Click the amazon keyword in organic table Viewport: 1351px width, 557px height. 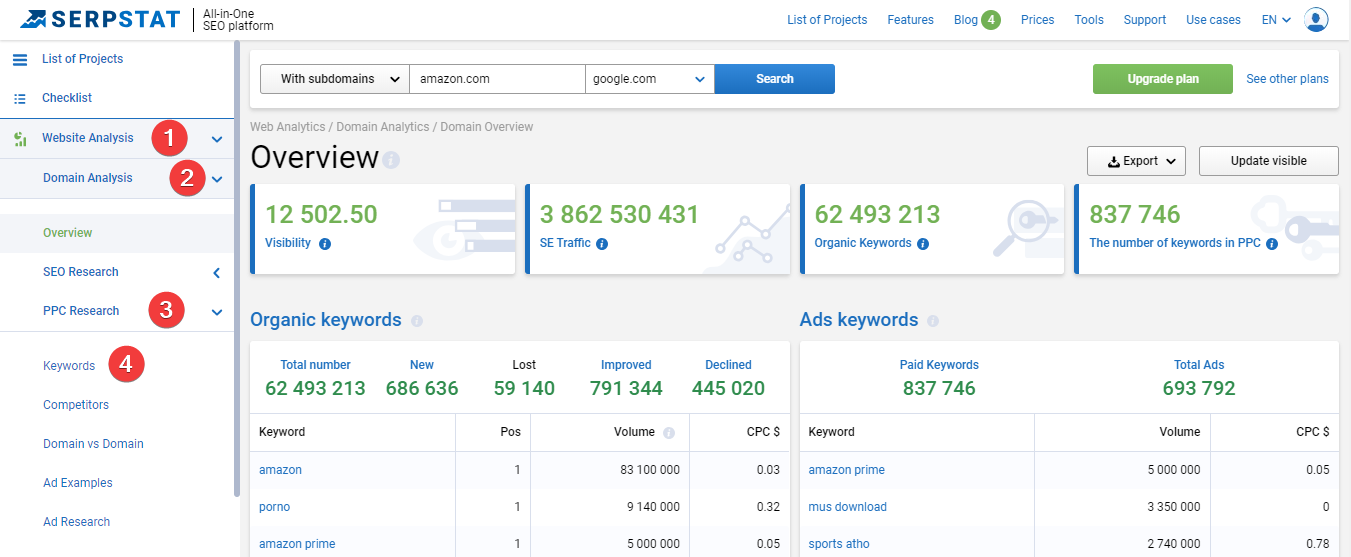(280, 470)
